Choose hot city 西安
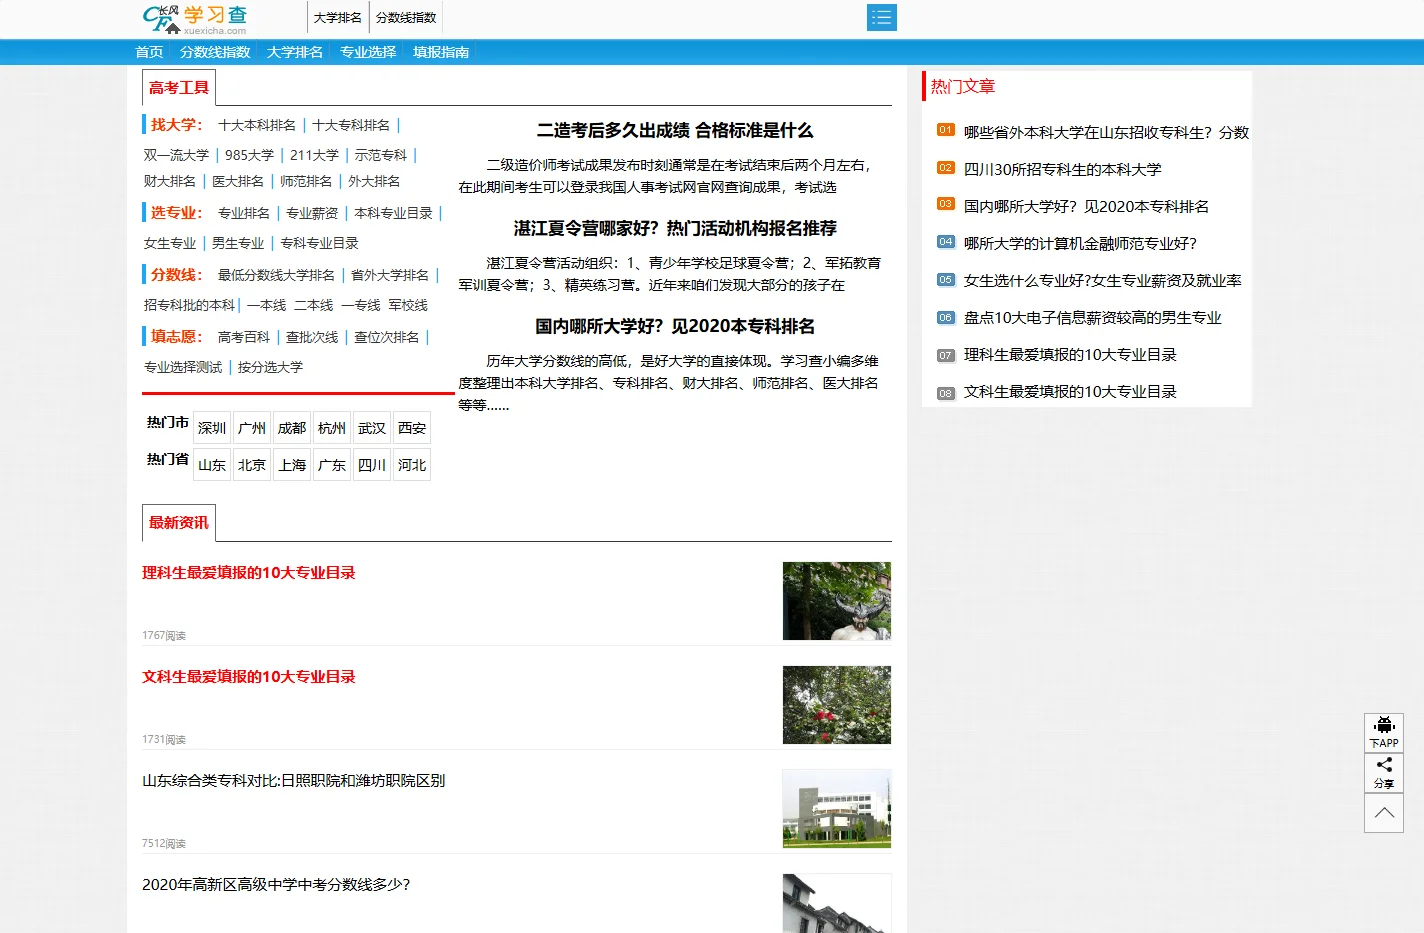This screenshot has height=933, width=1424. tap(412, 428)
